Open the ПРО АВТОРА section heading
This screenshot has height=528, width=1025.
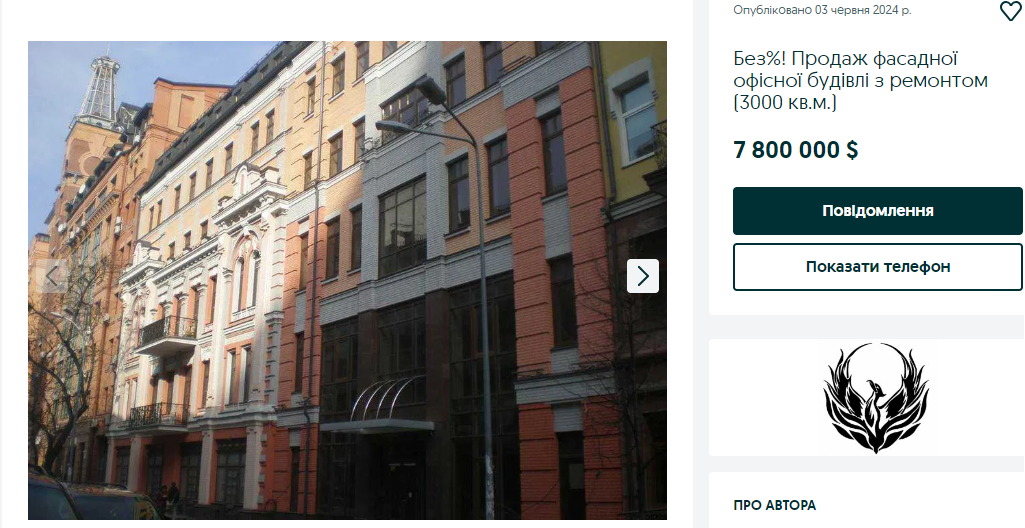tap(775, 505)
